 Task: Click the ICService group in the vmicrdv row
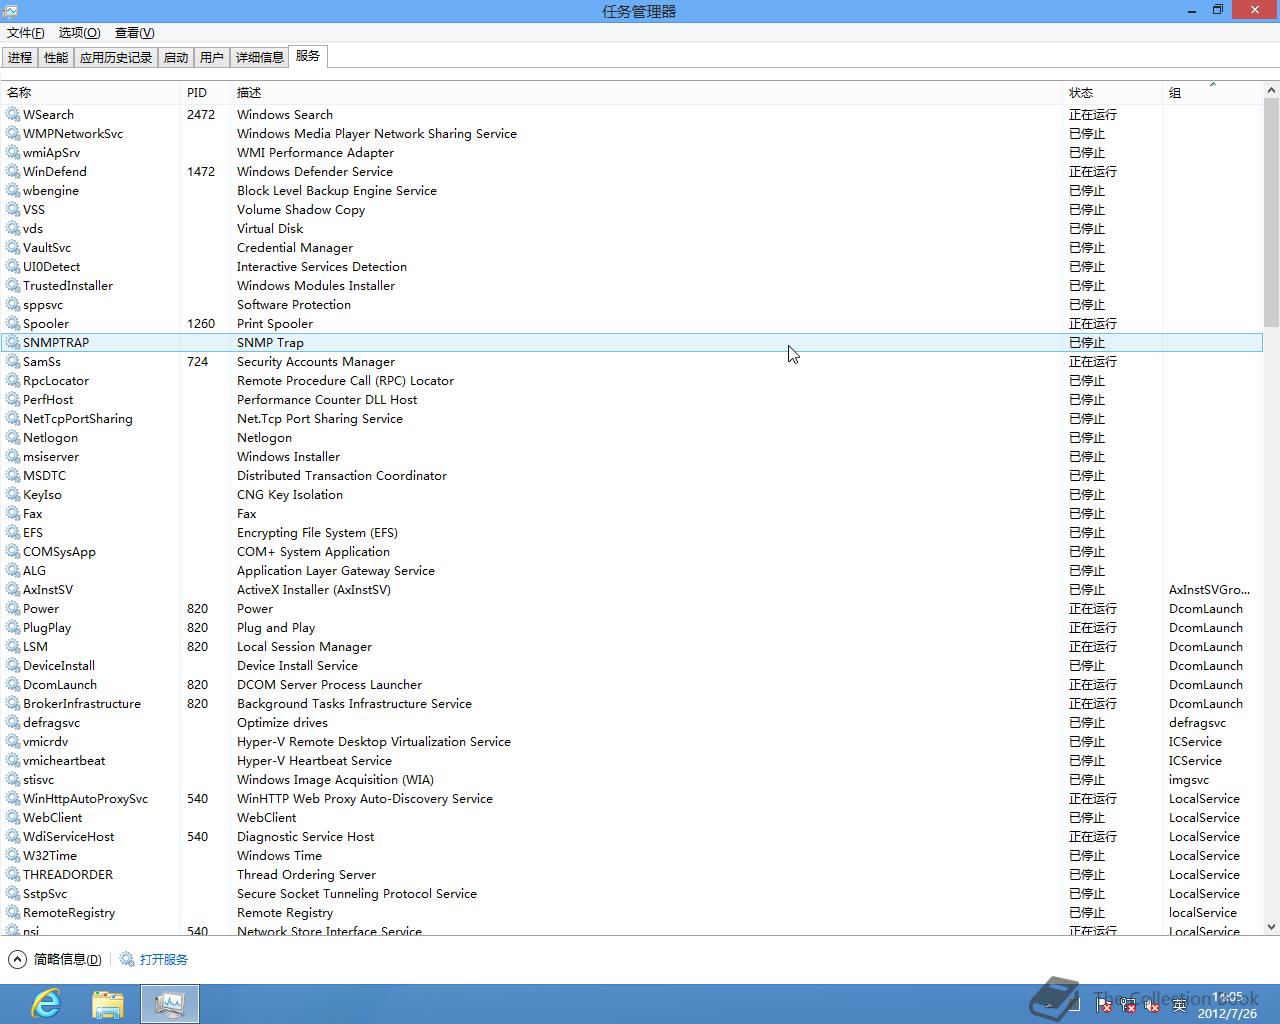click(1195, 741)
